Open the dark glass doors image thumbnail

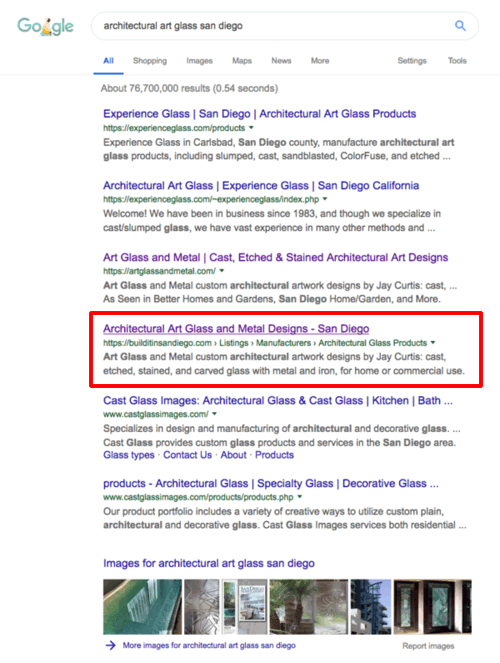point(432,607)
